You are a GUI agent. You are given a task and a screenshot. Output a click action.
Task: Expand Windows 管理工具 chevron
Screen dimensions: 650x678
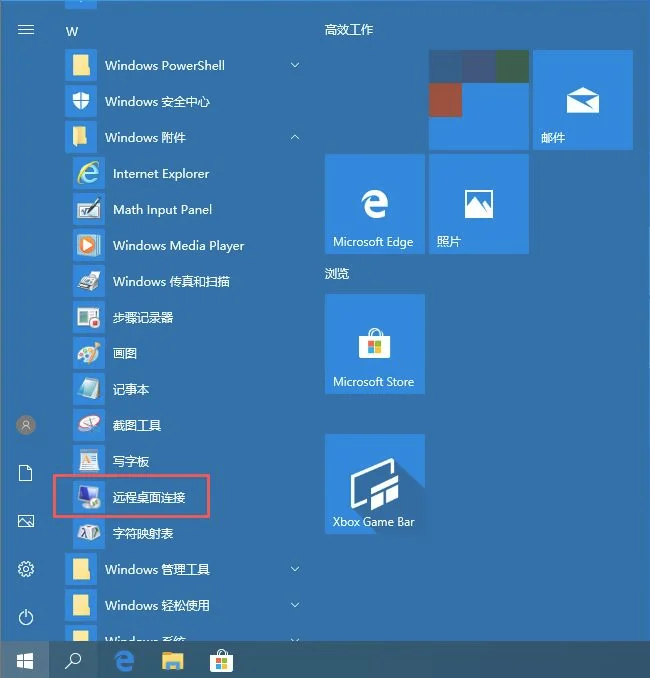tap(295, 569)
